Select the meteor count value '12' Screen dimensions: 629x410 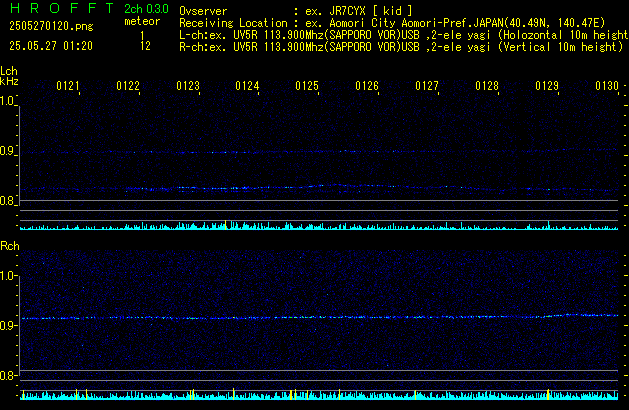click(x=145, y=46)
